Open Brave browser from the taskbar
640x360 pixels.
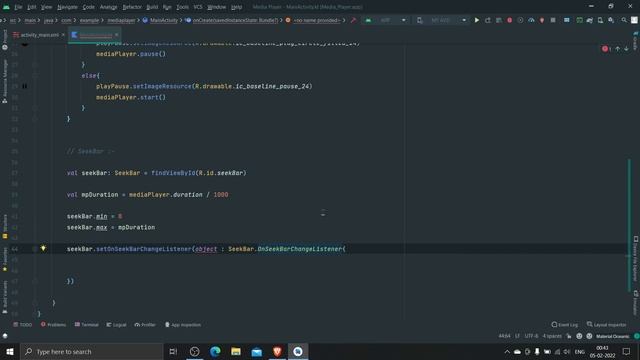click(x=277, y=351)
